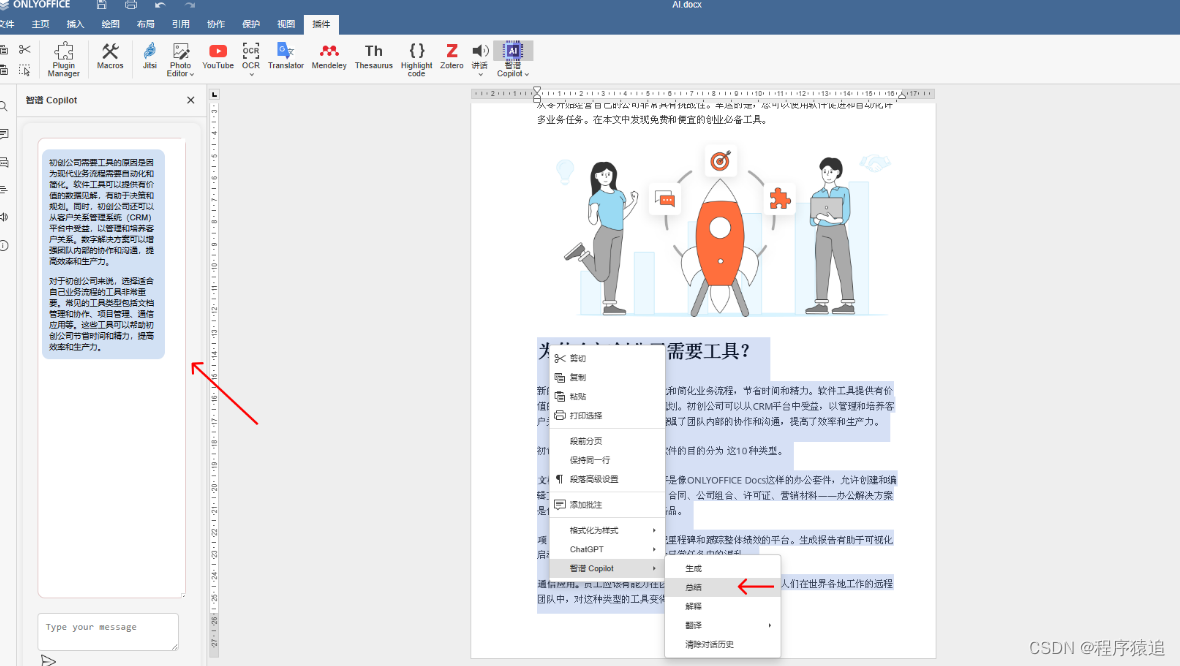
Task: Choose 打印选择 (Print selection) in the menu
Action: pos(607,415)
